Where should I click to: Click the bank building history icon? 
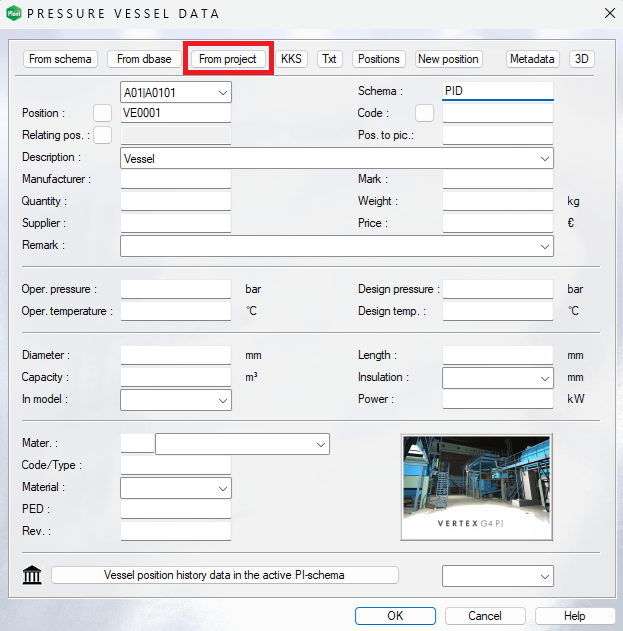point(32,575)
